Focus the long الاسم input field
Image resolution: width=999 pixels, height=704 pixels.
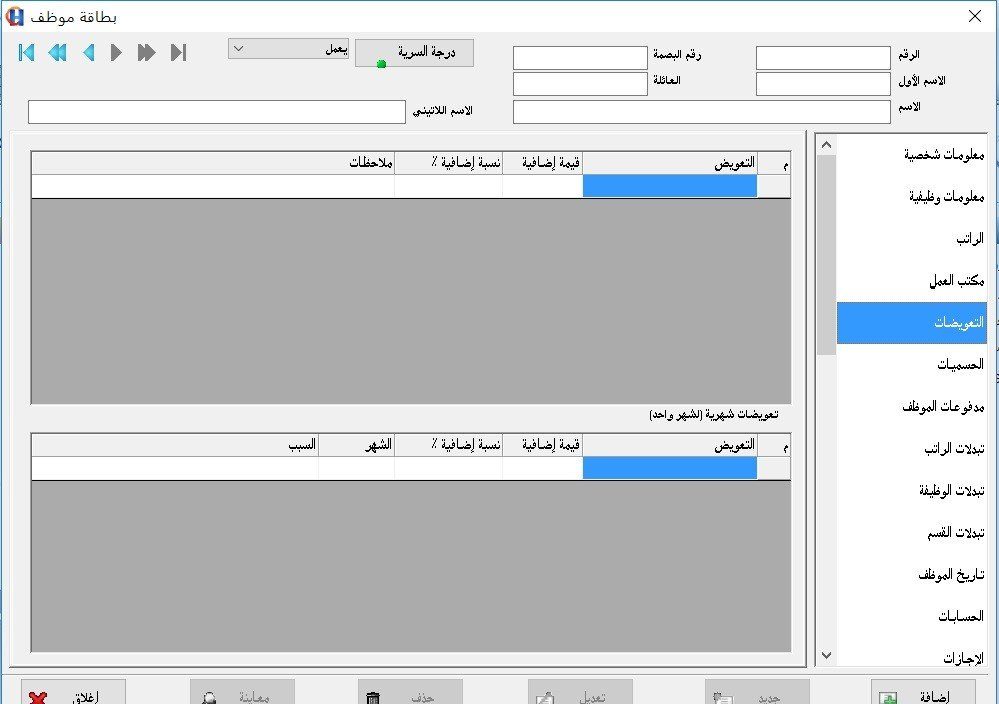tap(701, 111)
